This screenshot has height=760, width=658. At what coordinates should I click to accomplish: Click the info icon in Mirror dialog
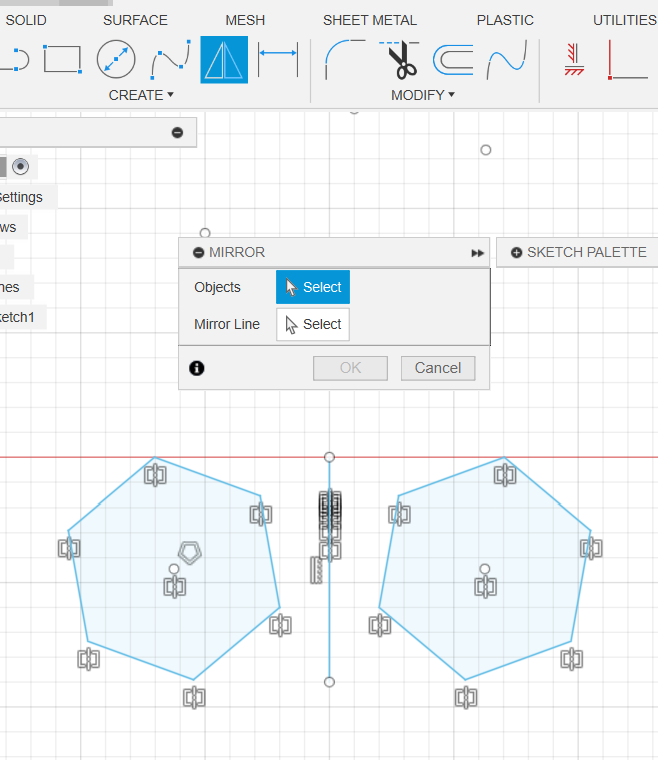pyautogui.click(x=197, y=368)
